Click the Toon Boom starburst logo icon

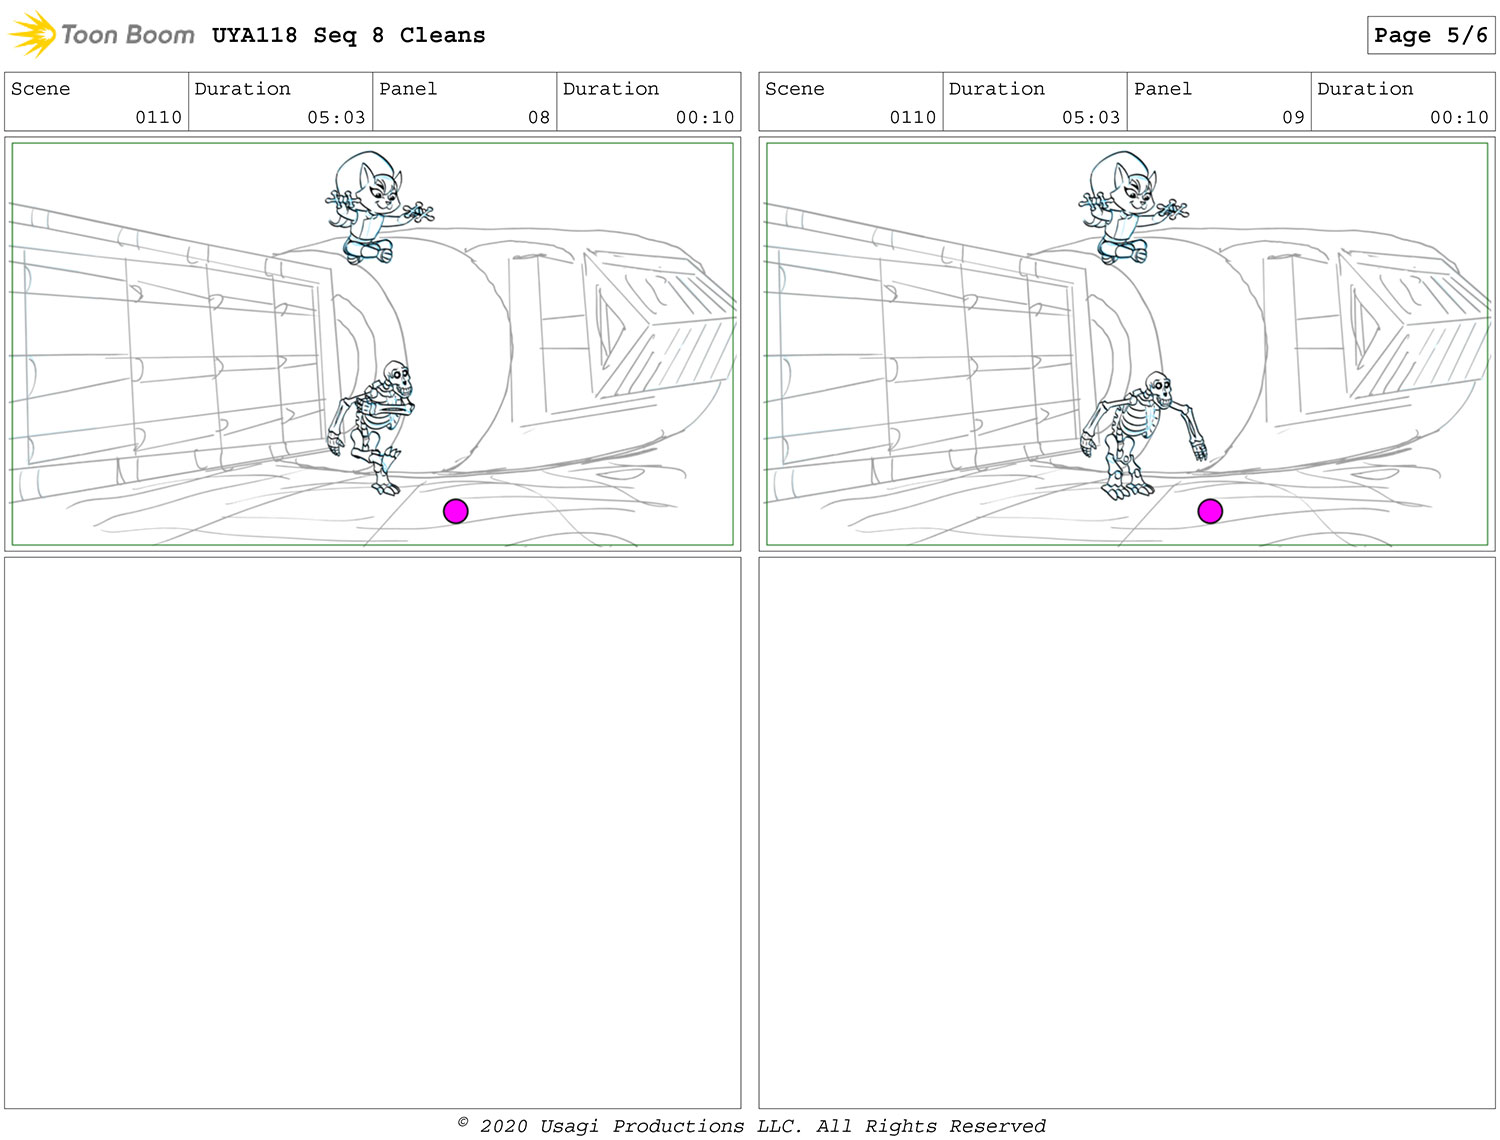pos(33,34)
